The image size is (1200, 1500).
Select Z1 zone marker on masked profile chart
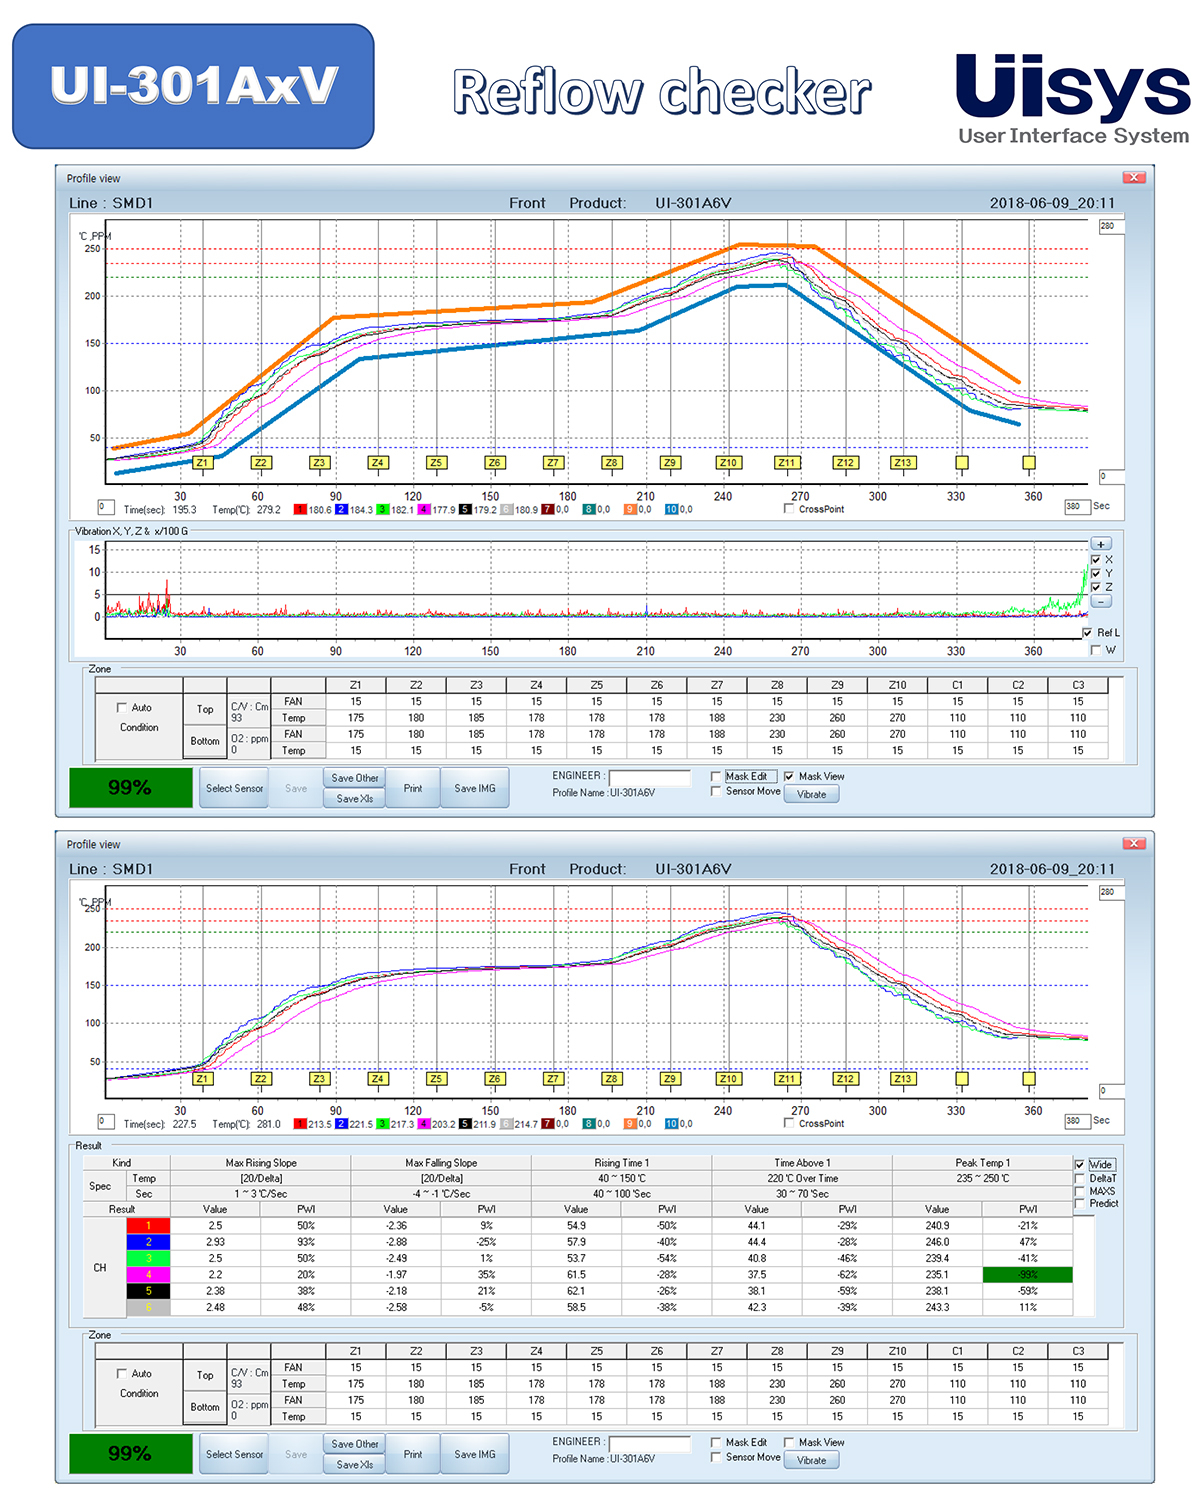[x=203, y=463]
